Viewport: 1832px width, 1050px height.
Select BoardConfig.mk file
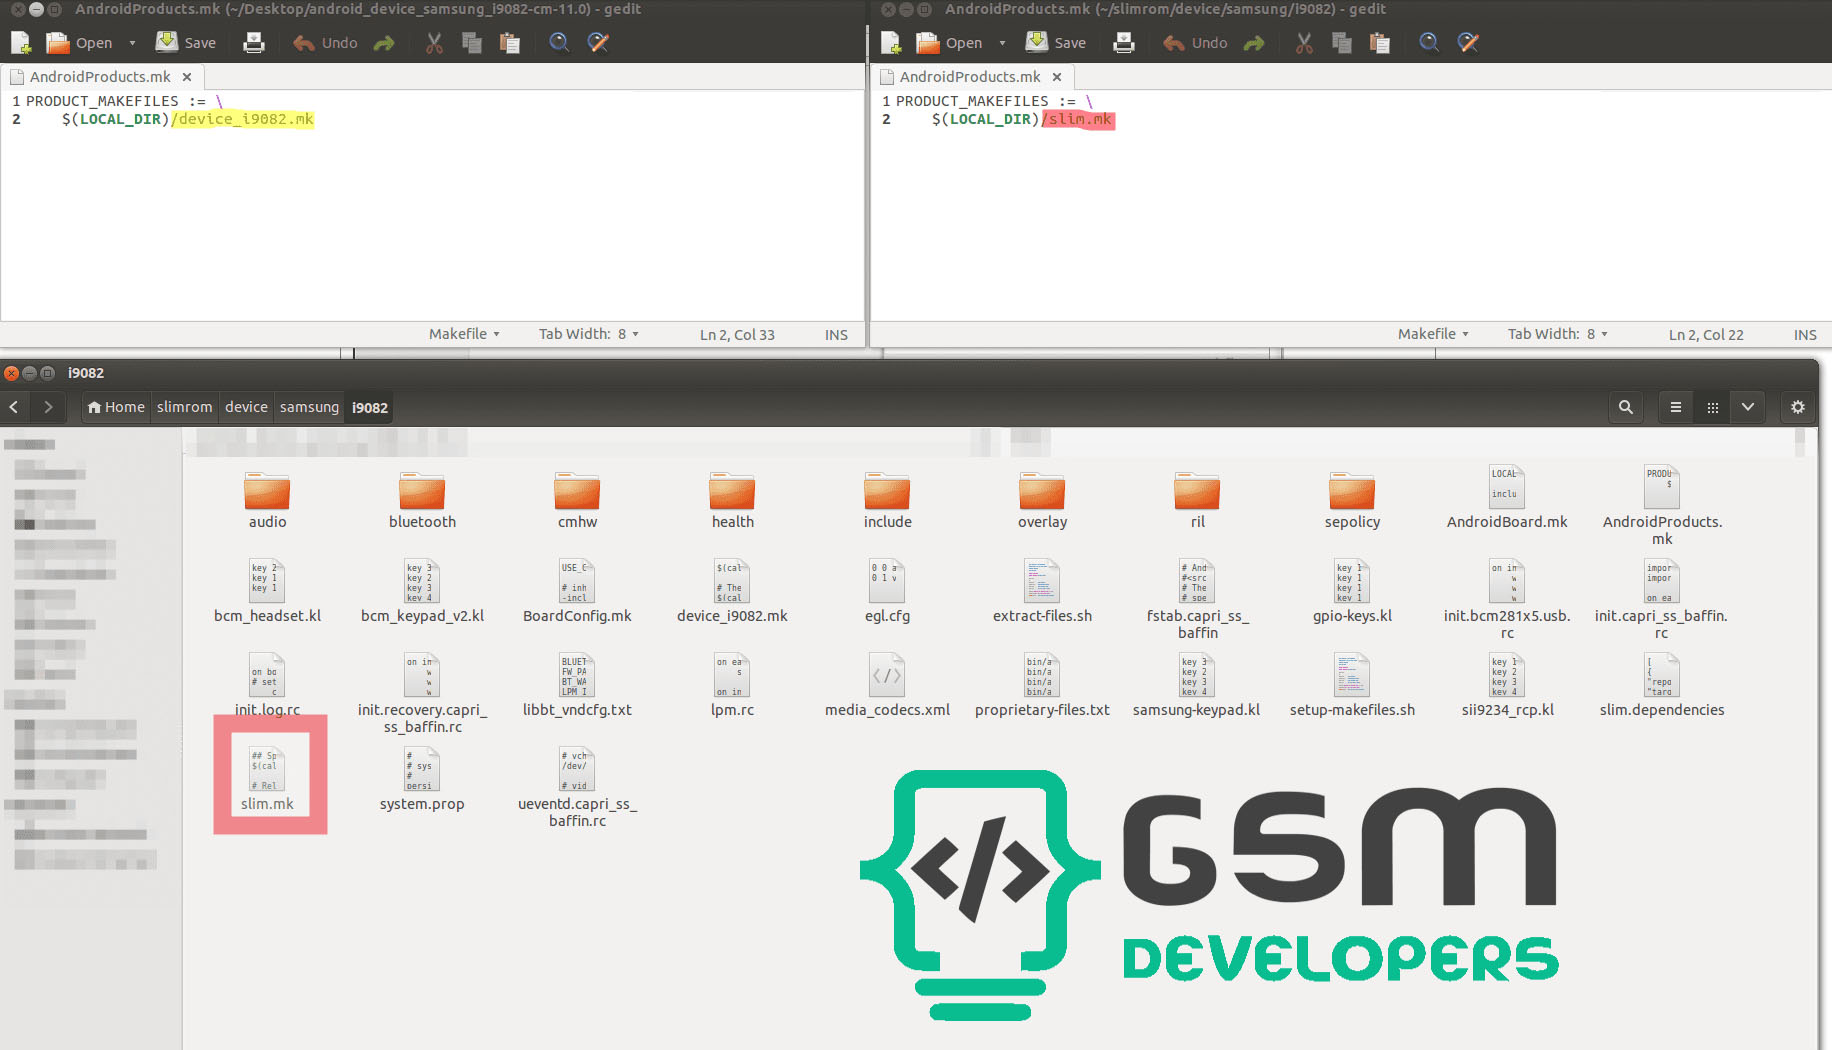click(577, 592)
